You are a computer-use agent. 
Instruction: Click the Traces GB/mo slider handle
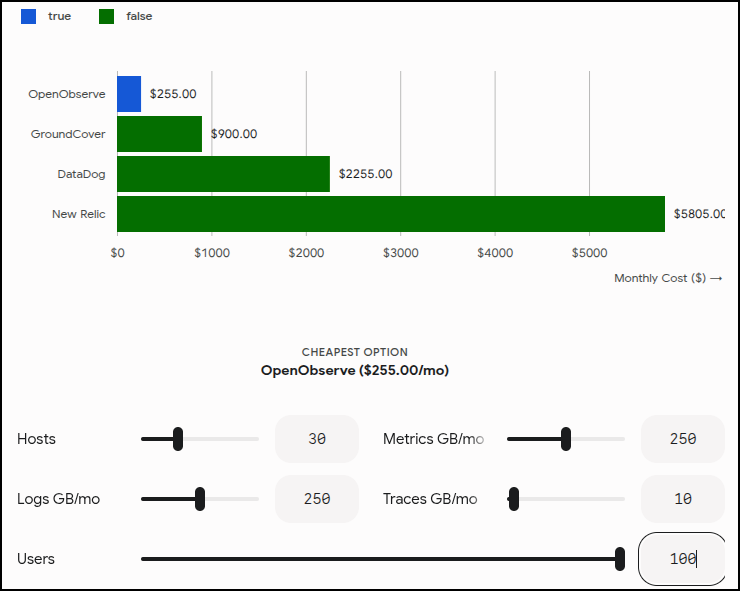(x=514, y=499)
